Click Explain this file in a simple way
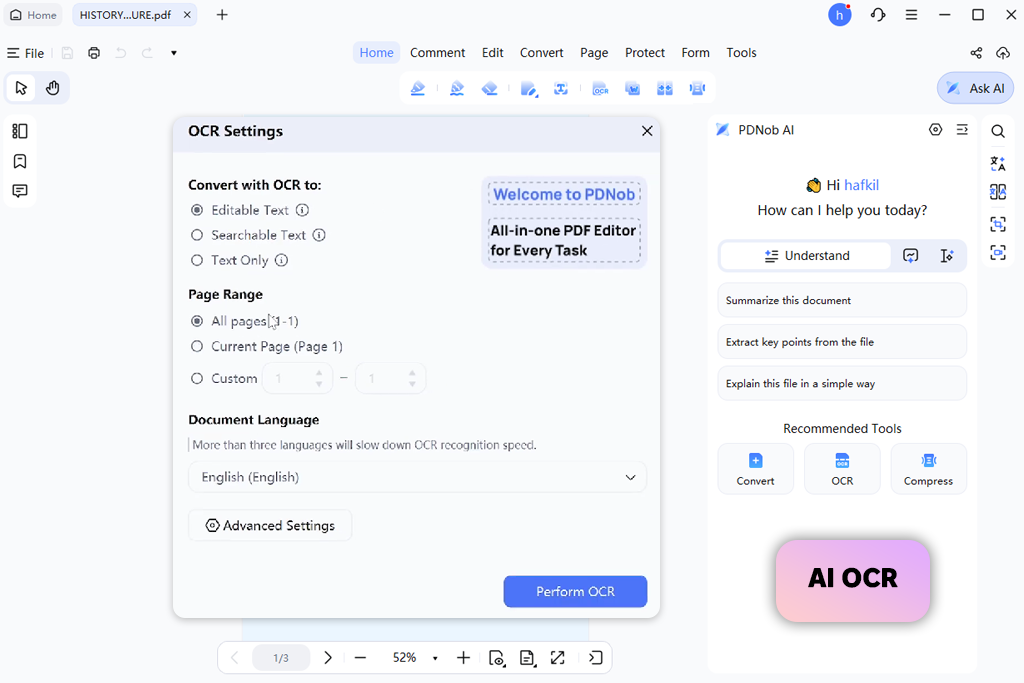1024x683 pixels. point(842,383)
